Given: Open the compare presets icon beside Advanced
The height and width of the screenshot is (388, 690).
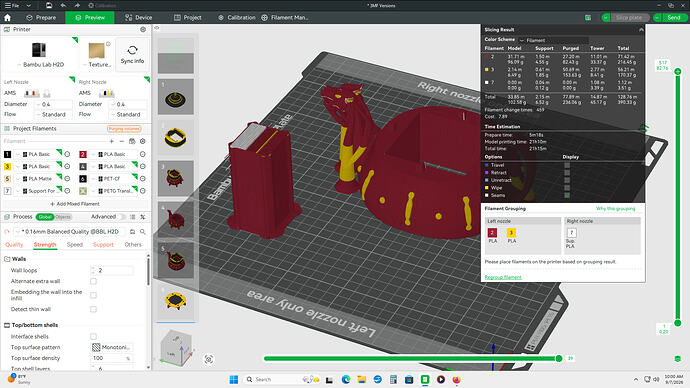Looking at the screenshot, I should pos(132,217).
